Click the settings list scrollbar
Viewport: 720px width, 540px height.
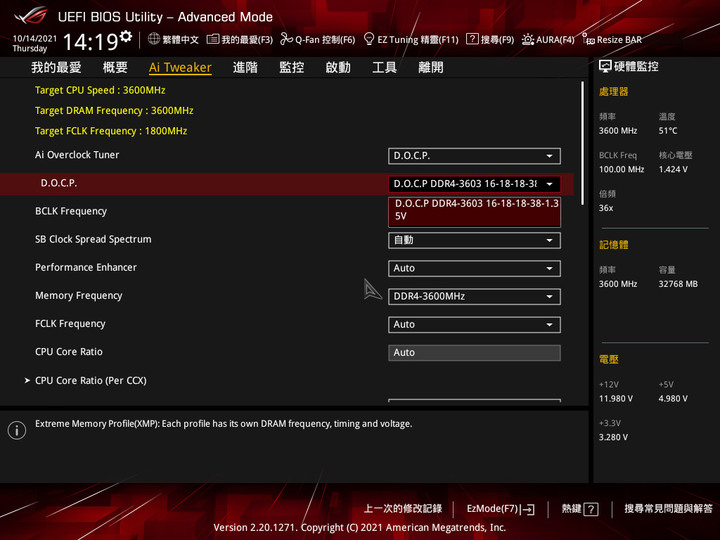tap(582, 143)
